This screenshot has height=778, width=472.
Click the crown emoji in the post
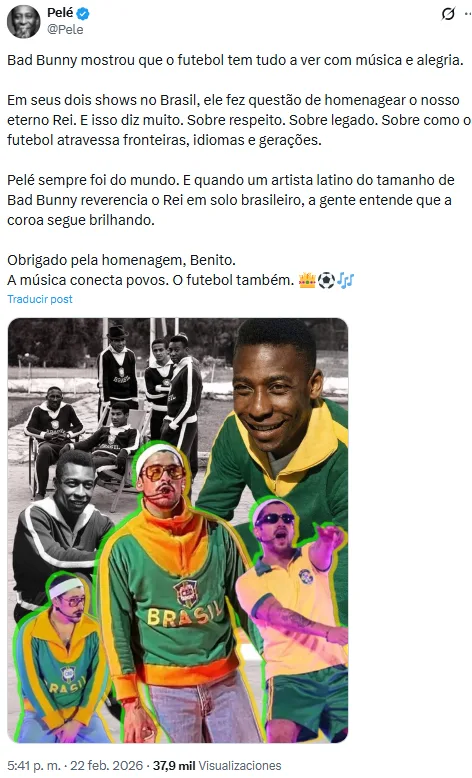307,281
